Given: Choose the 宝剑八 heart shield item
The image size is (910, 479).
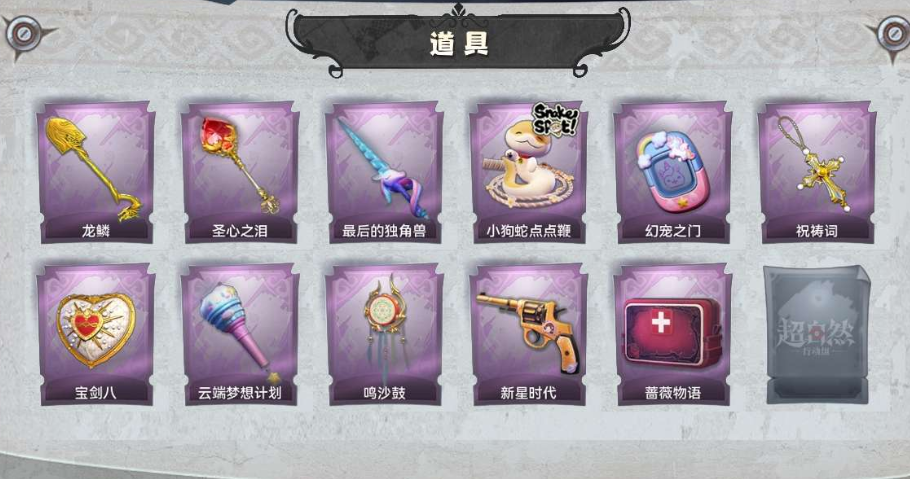Looking at the screenshot, I should 96,334.
